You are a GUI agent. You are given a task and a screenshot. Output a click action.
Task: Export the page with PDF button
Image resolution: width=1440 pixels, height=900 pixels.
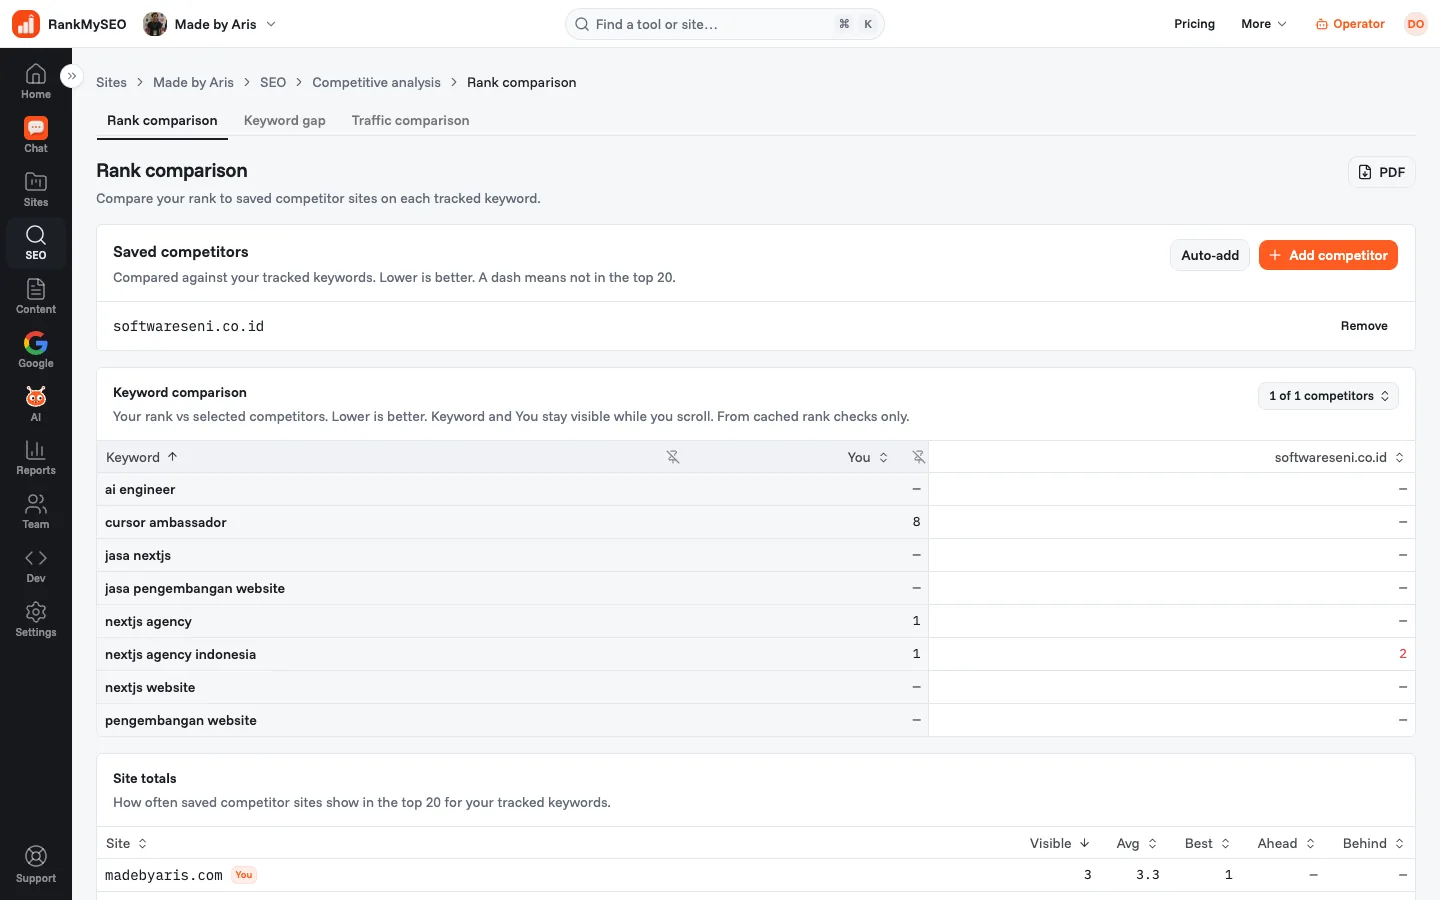pyautogui.click(x=1382, y=172)
